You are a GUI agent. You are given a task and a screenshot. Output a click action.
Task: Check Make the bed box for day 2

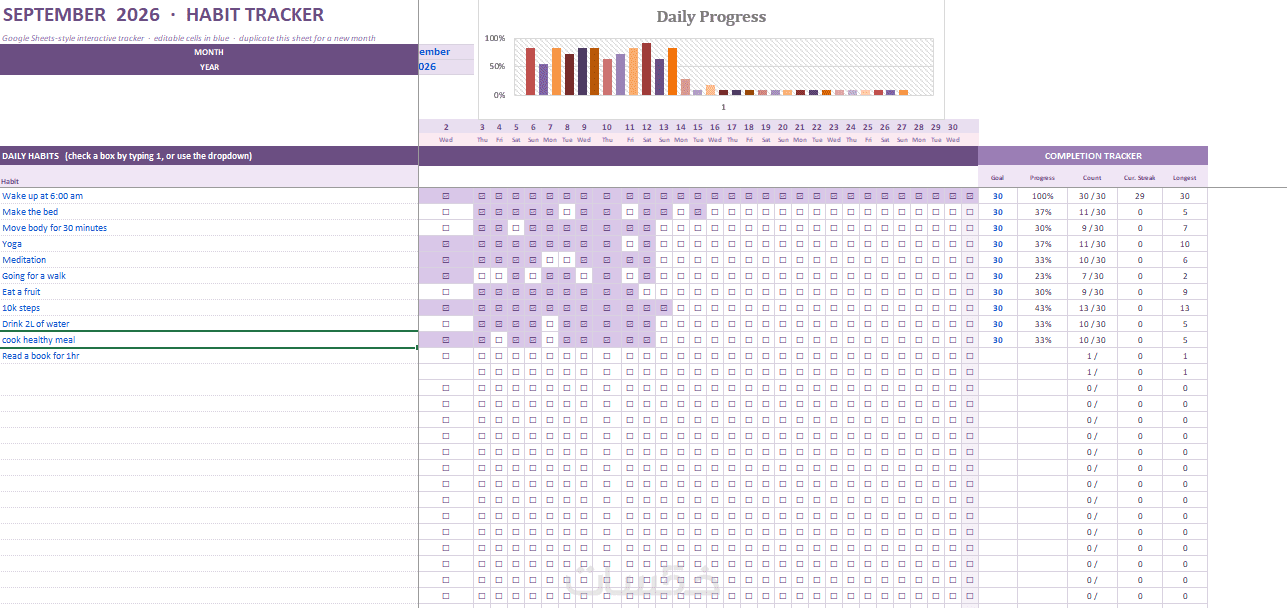tap(446, 212)
